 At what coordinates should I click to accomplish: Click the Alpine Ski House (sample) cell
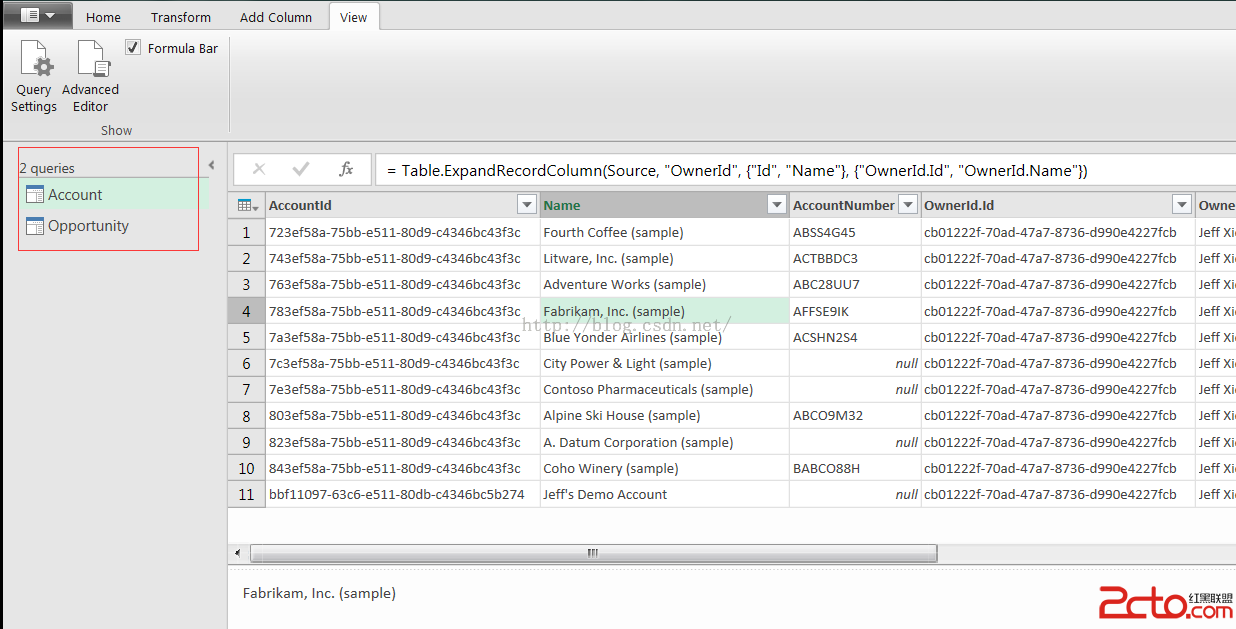pos(665,415)
